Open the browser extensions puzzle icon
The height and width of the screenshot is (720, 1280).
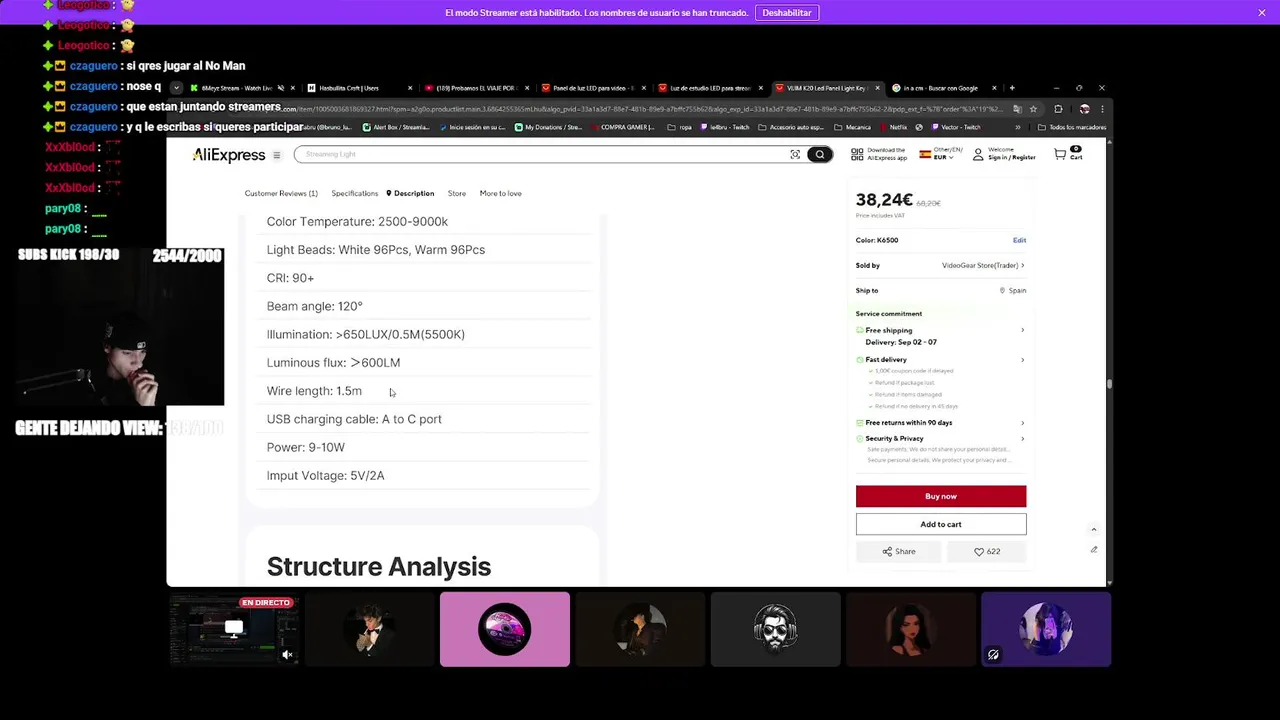(1058, 109)
